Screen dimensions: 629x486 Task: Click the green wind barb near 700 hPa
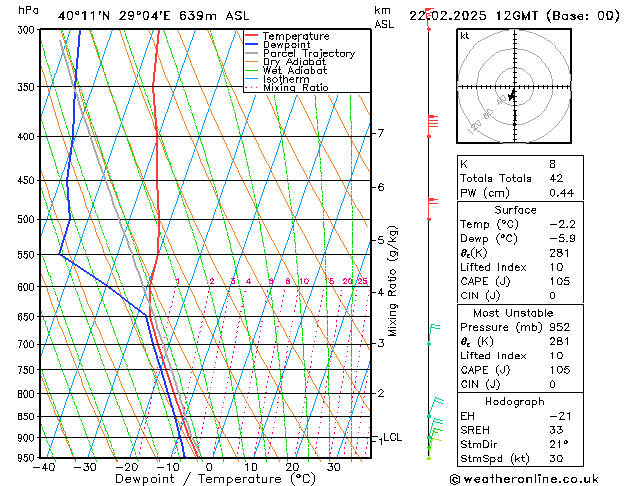(433, 334)
